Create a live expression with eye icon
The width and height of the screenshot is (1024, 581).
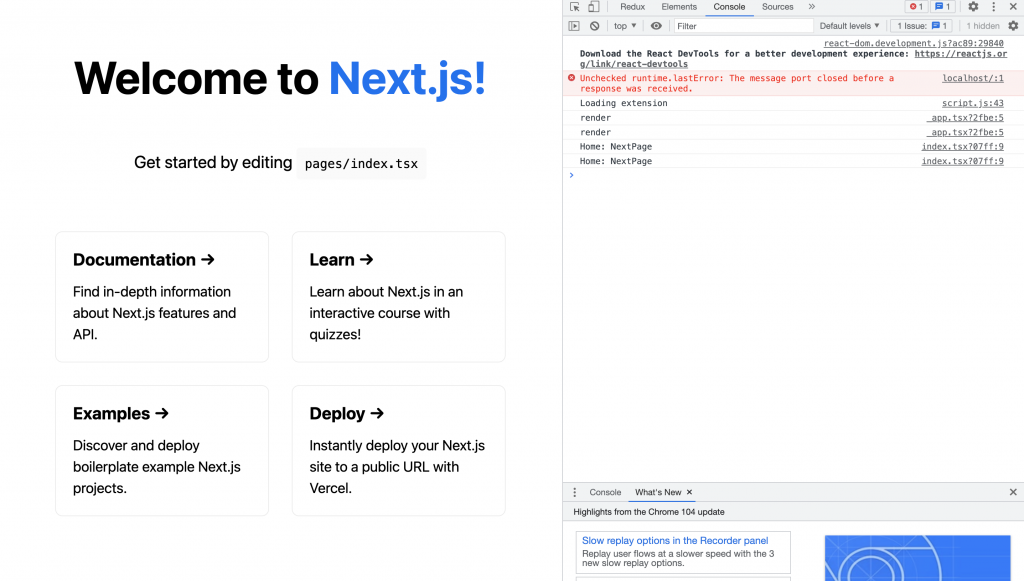coord(656,26)
